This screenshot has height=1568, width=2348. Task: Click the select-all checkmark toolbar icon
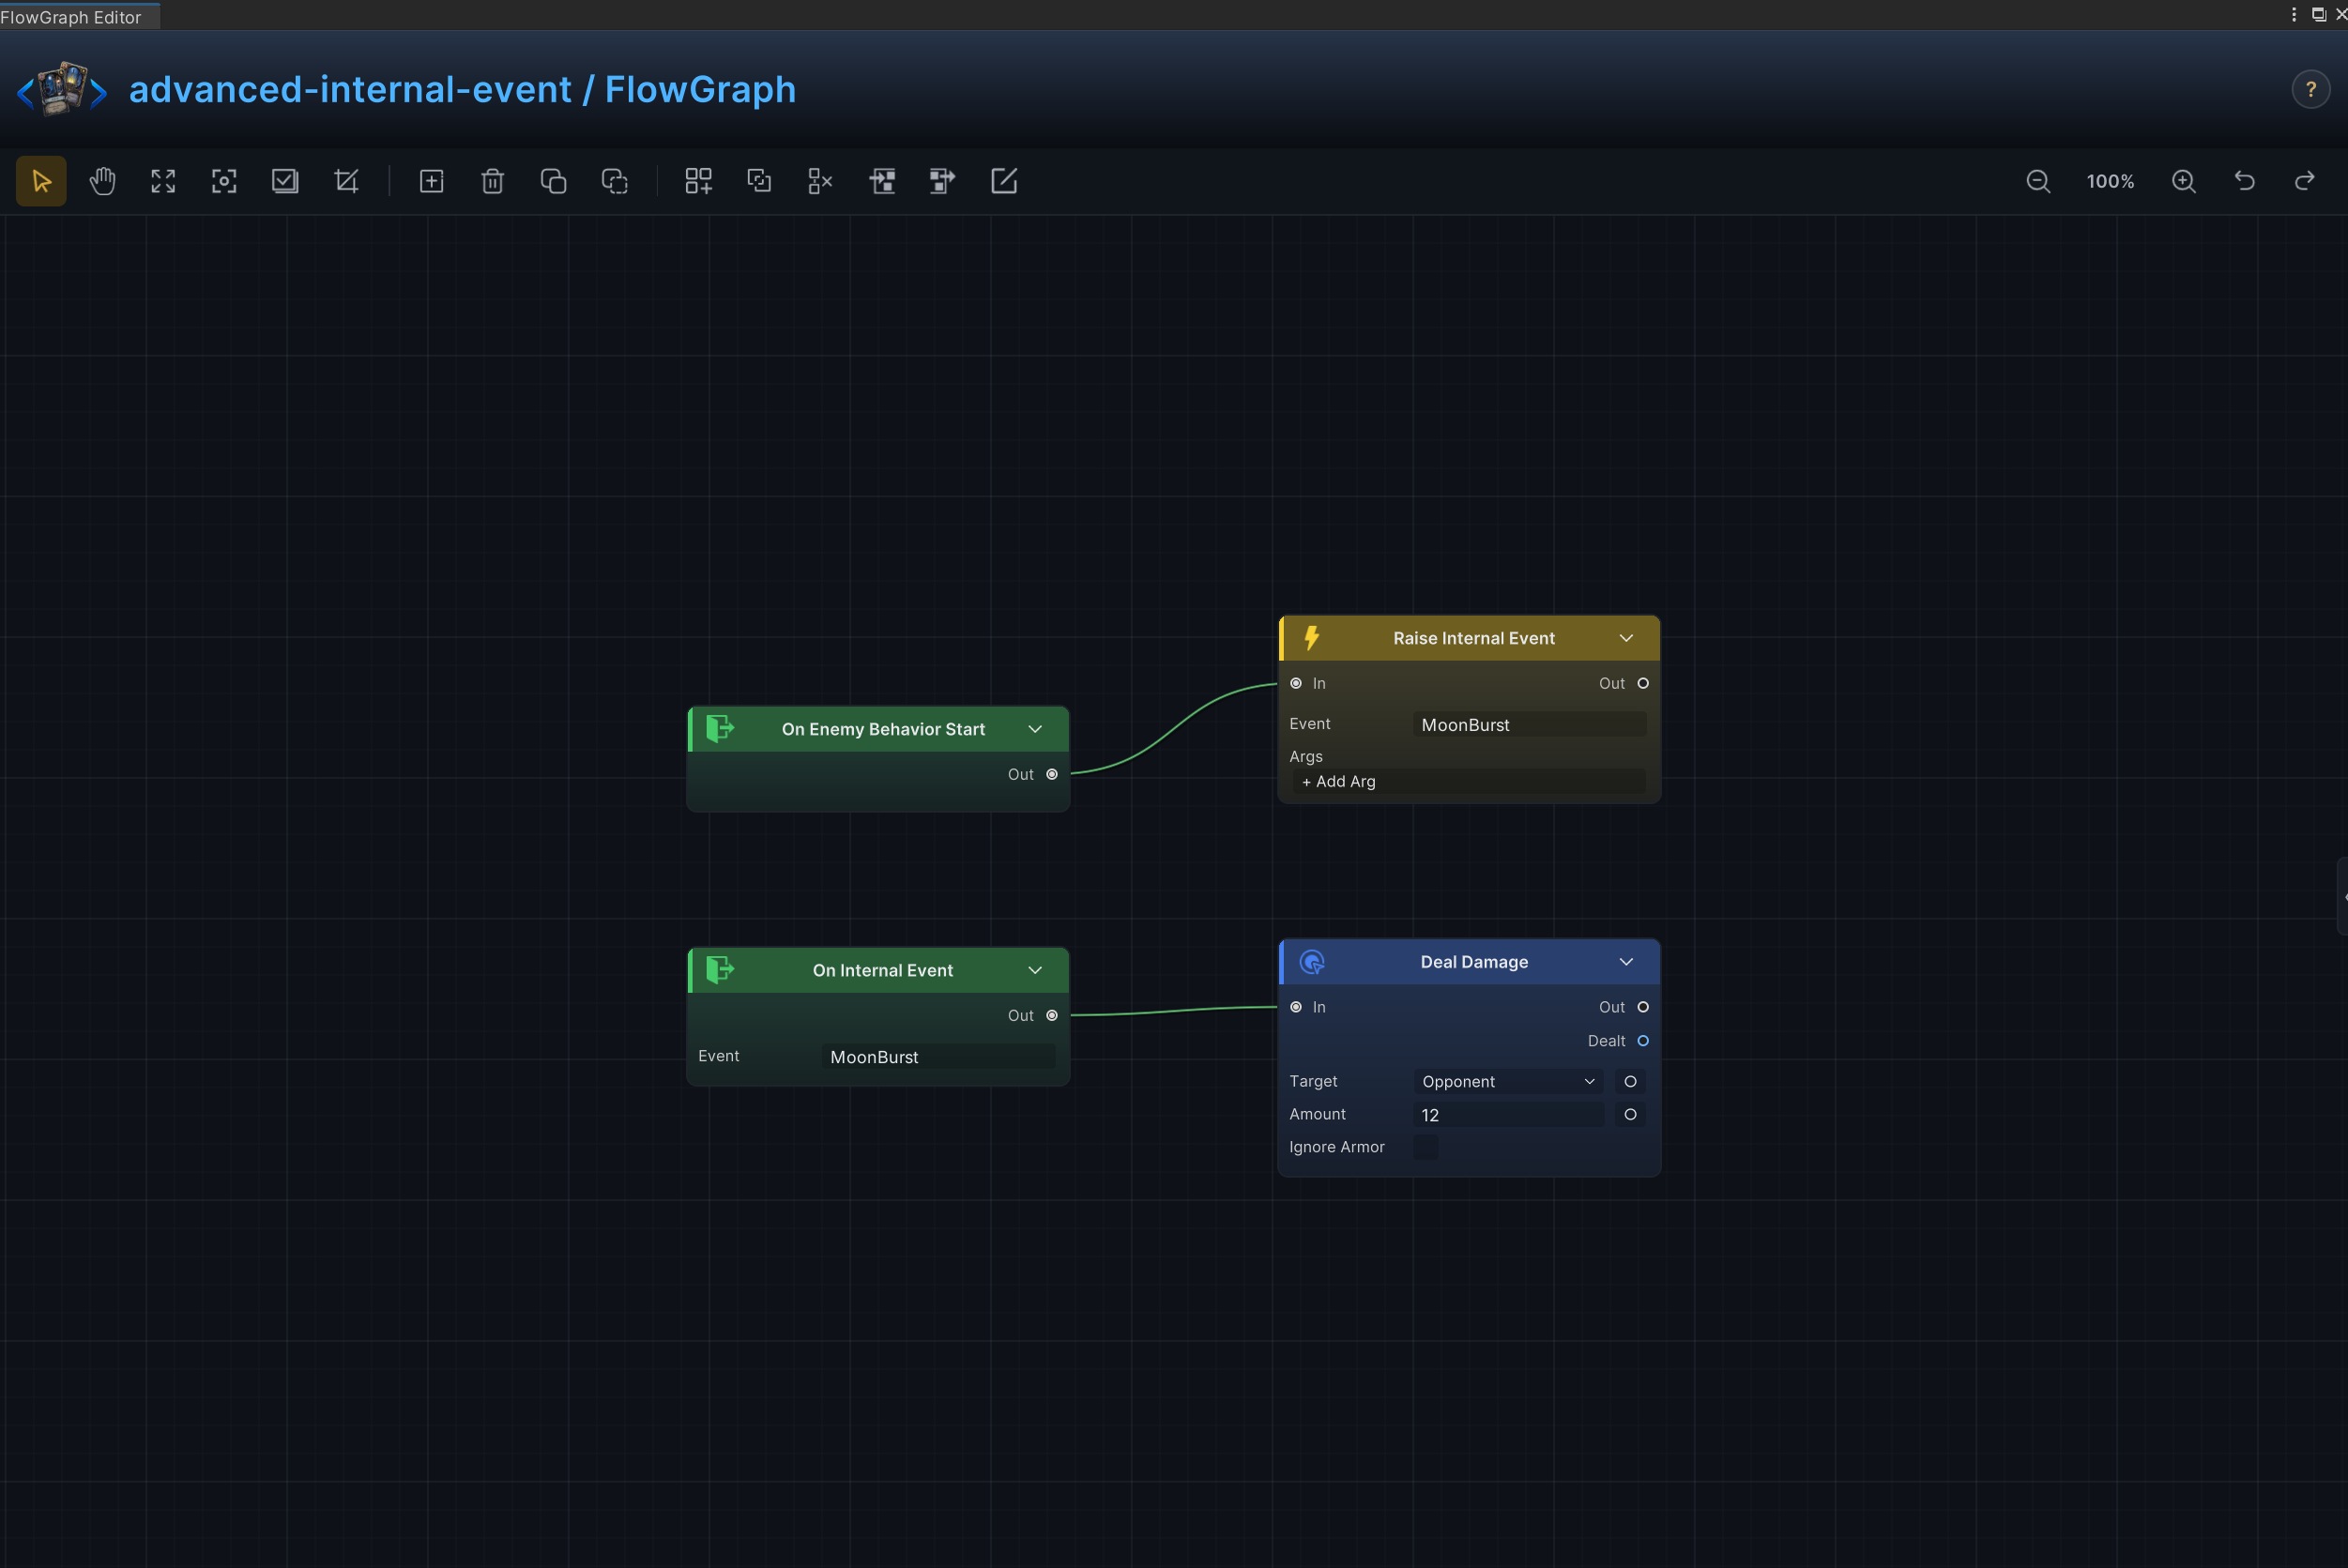(285, 181)
